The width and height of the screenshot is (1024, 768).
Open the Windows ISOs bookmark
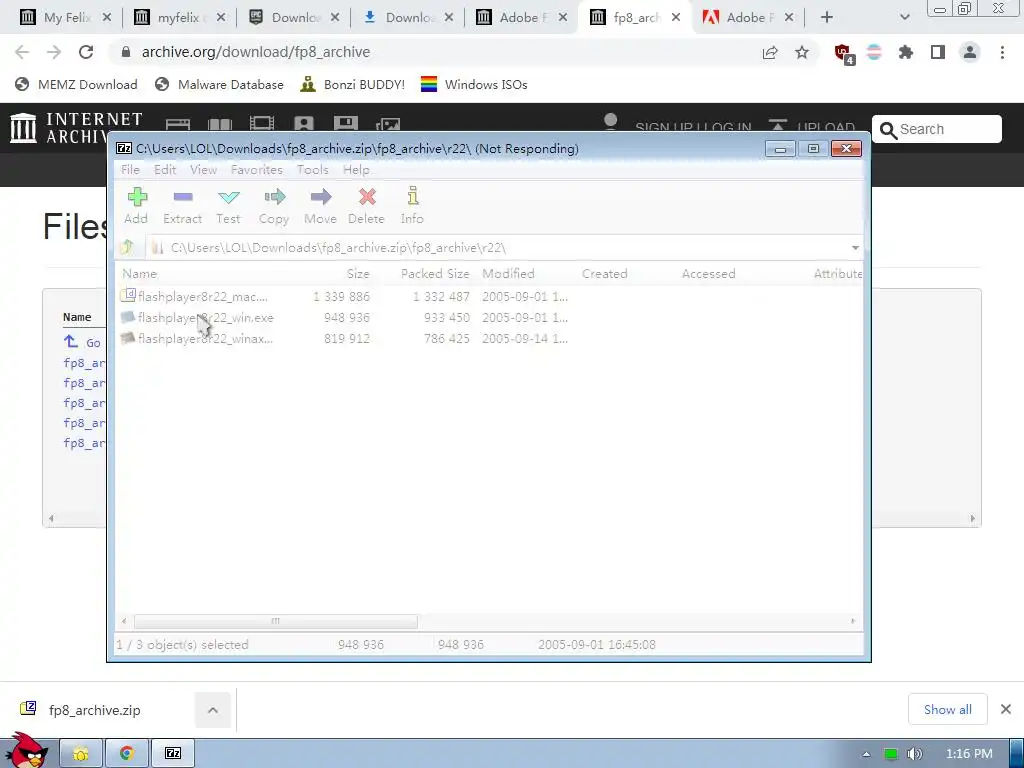pyautogui.click(x=474, y=85)
